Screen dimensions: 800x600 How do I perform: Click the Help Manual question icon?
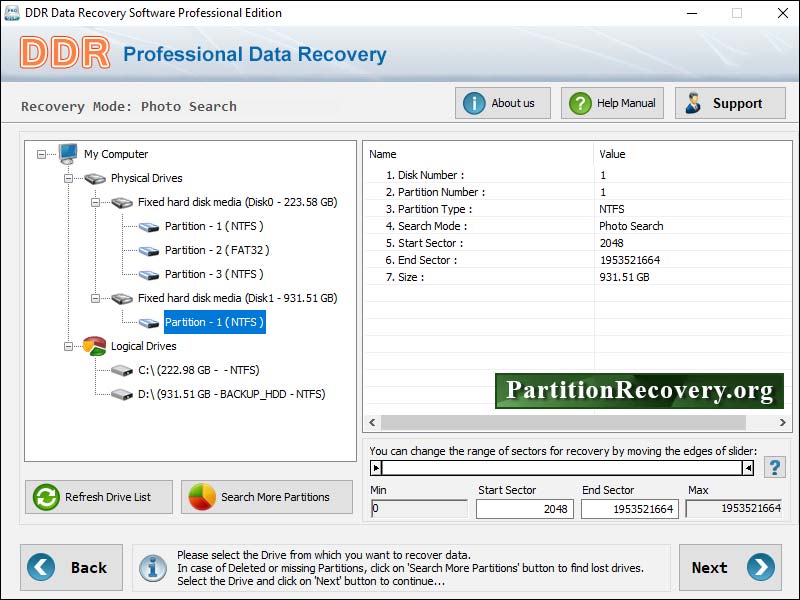[580, 102]
